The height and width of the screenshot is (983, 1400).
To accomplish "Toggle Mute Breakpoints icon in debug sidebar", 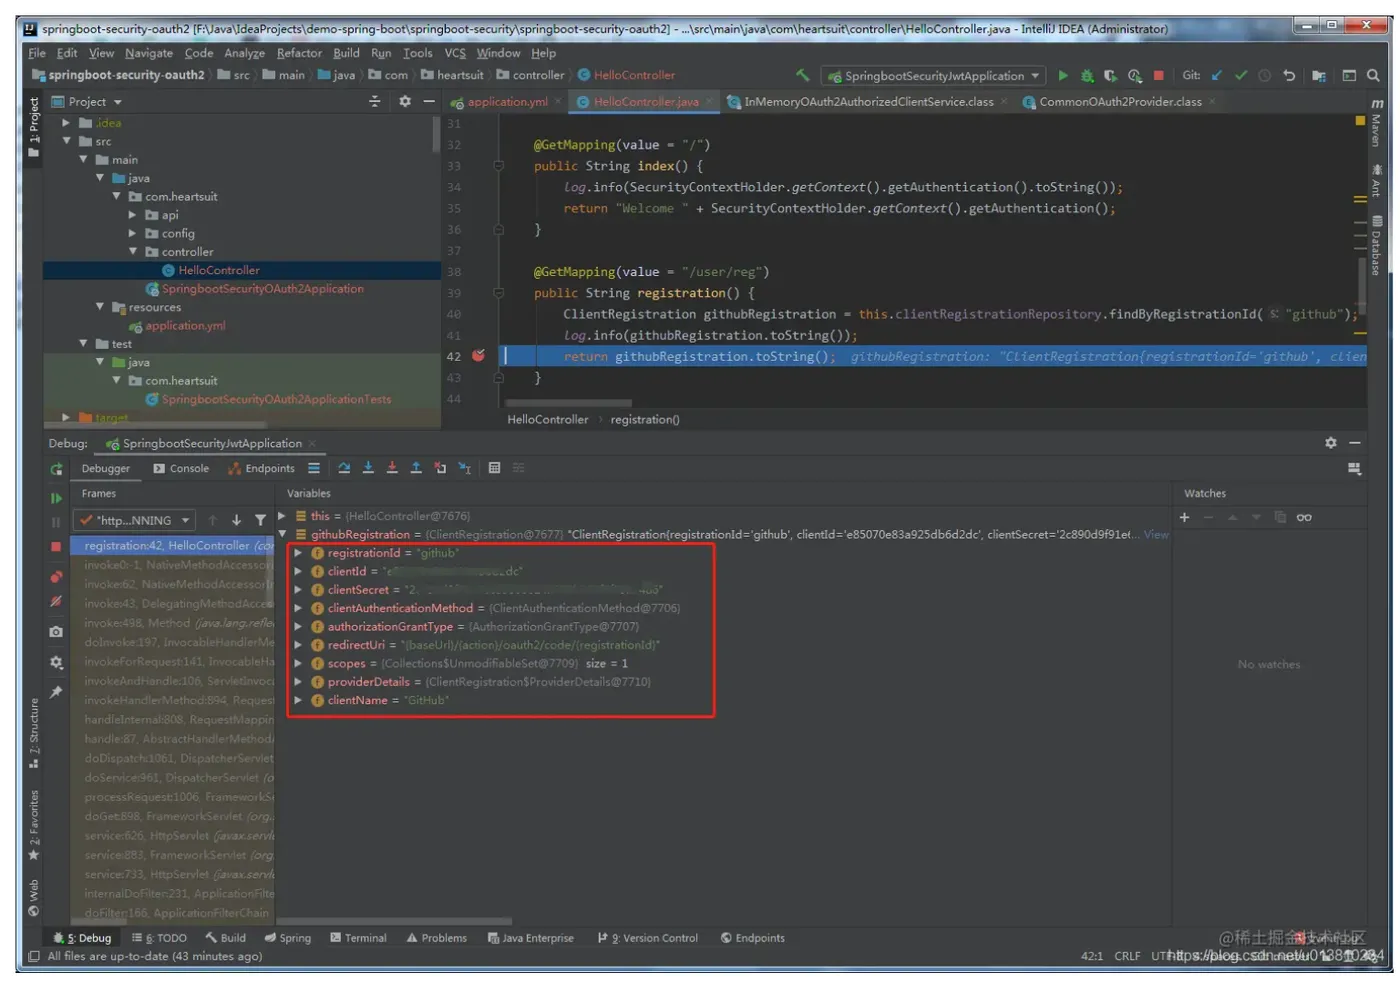I will [x=56, y=601].
